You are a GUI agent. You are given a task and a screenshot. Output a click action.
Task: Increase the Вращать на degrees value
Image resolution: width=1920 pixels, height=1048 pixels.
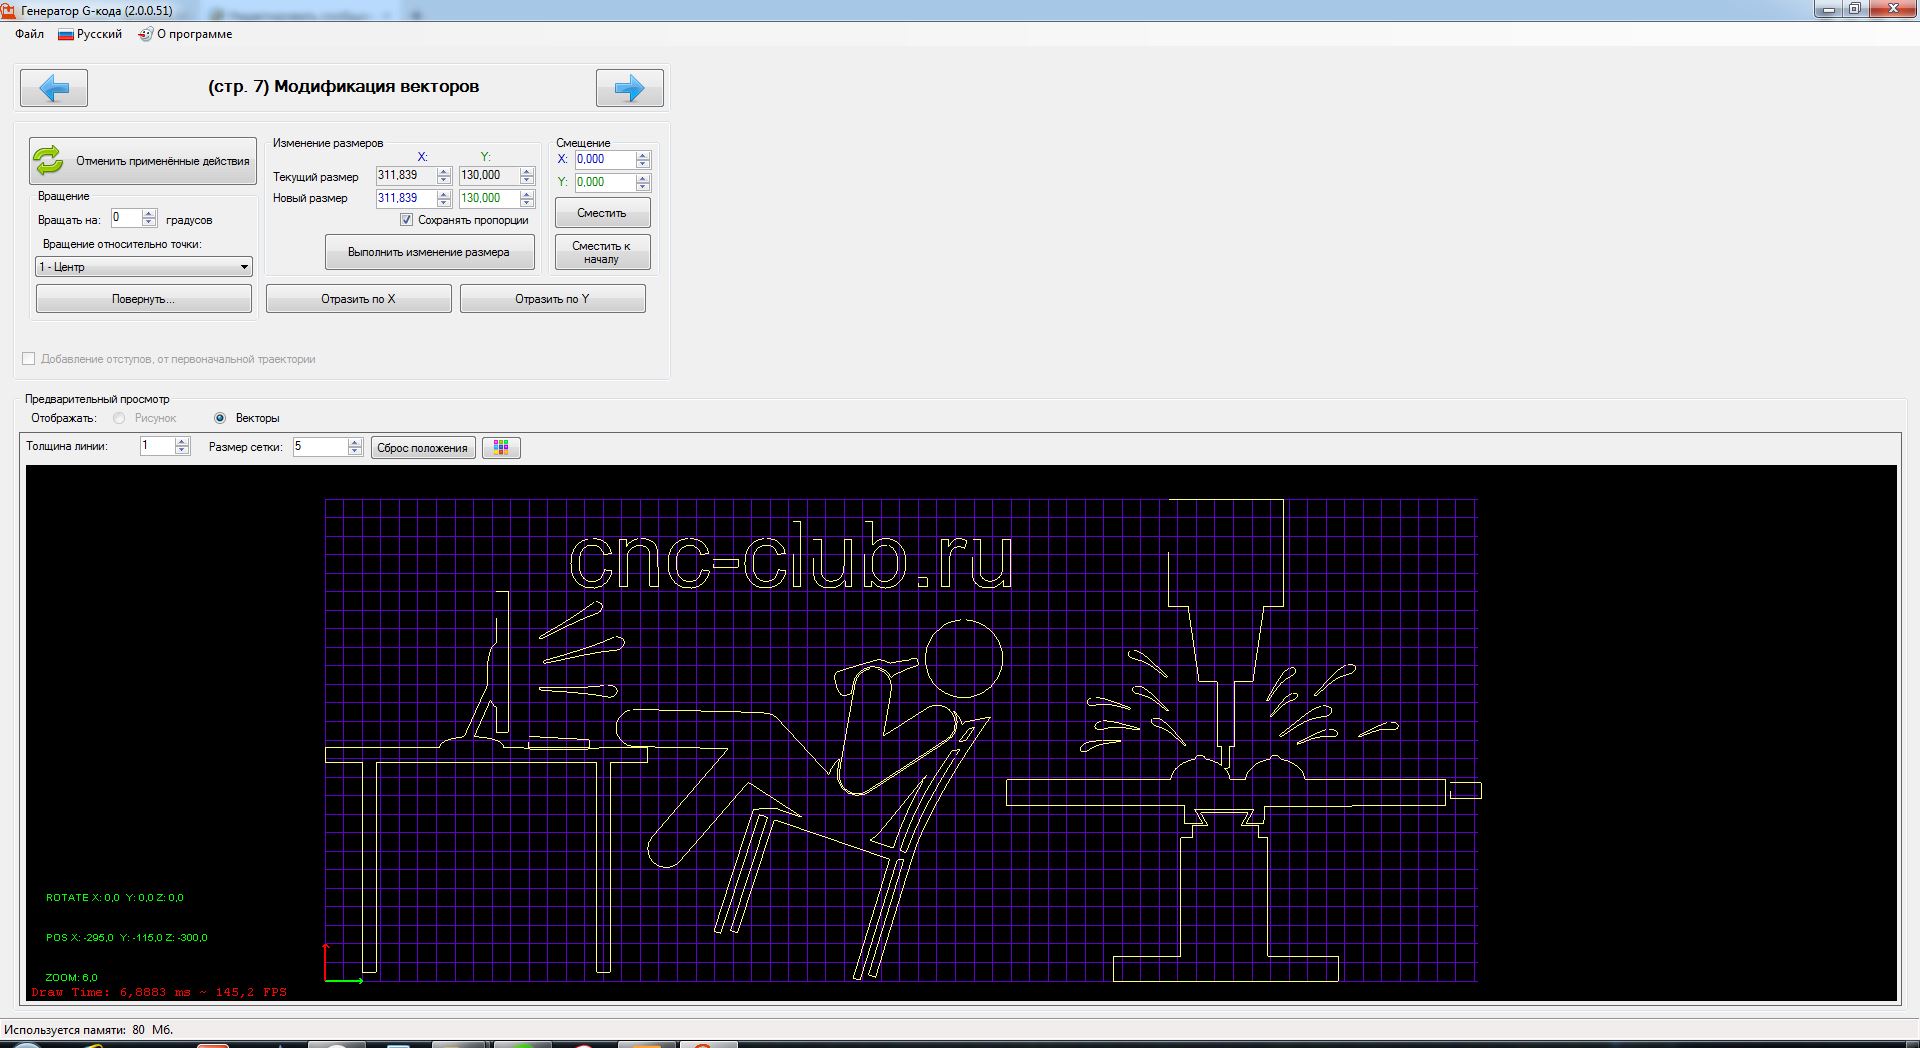point(149,214)
